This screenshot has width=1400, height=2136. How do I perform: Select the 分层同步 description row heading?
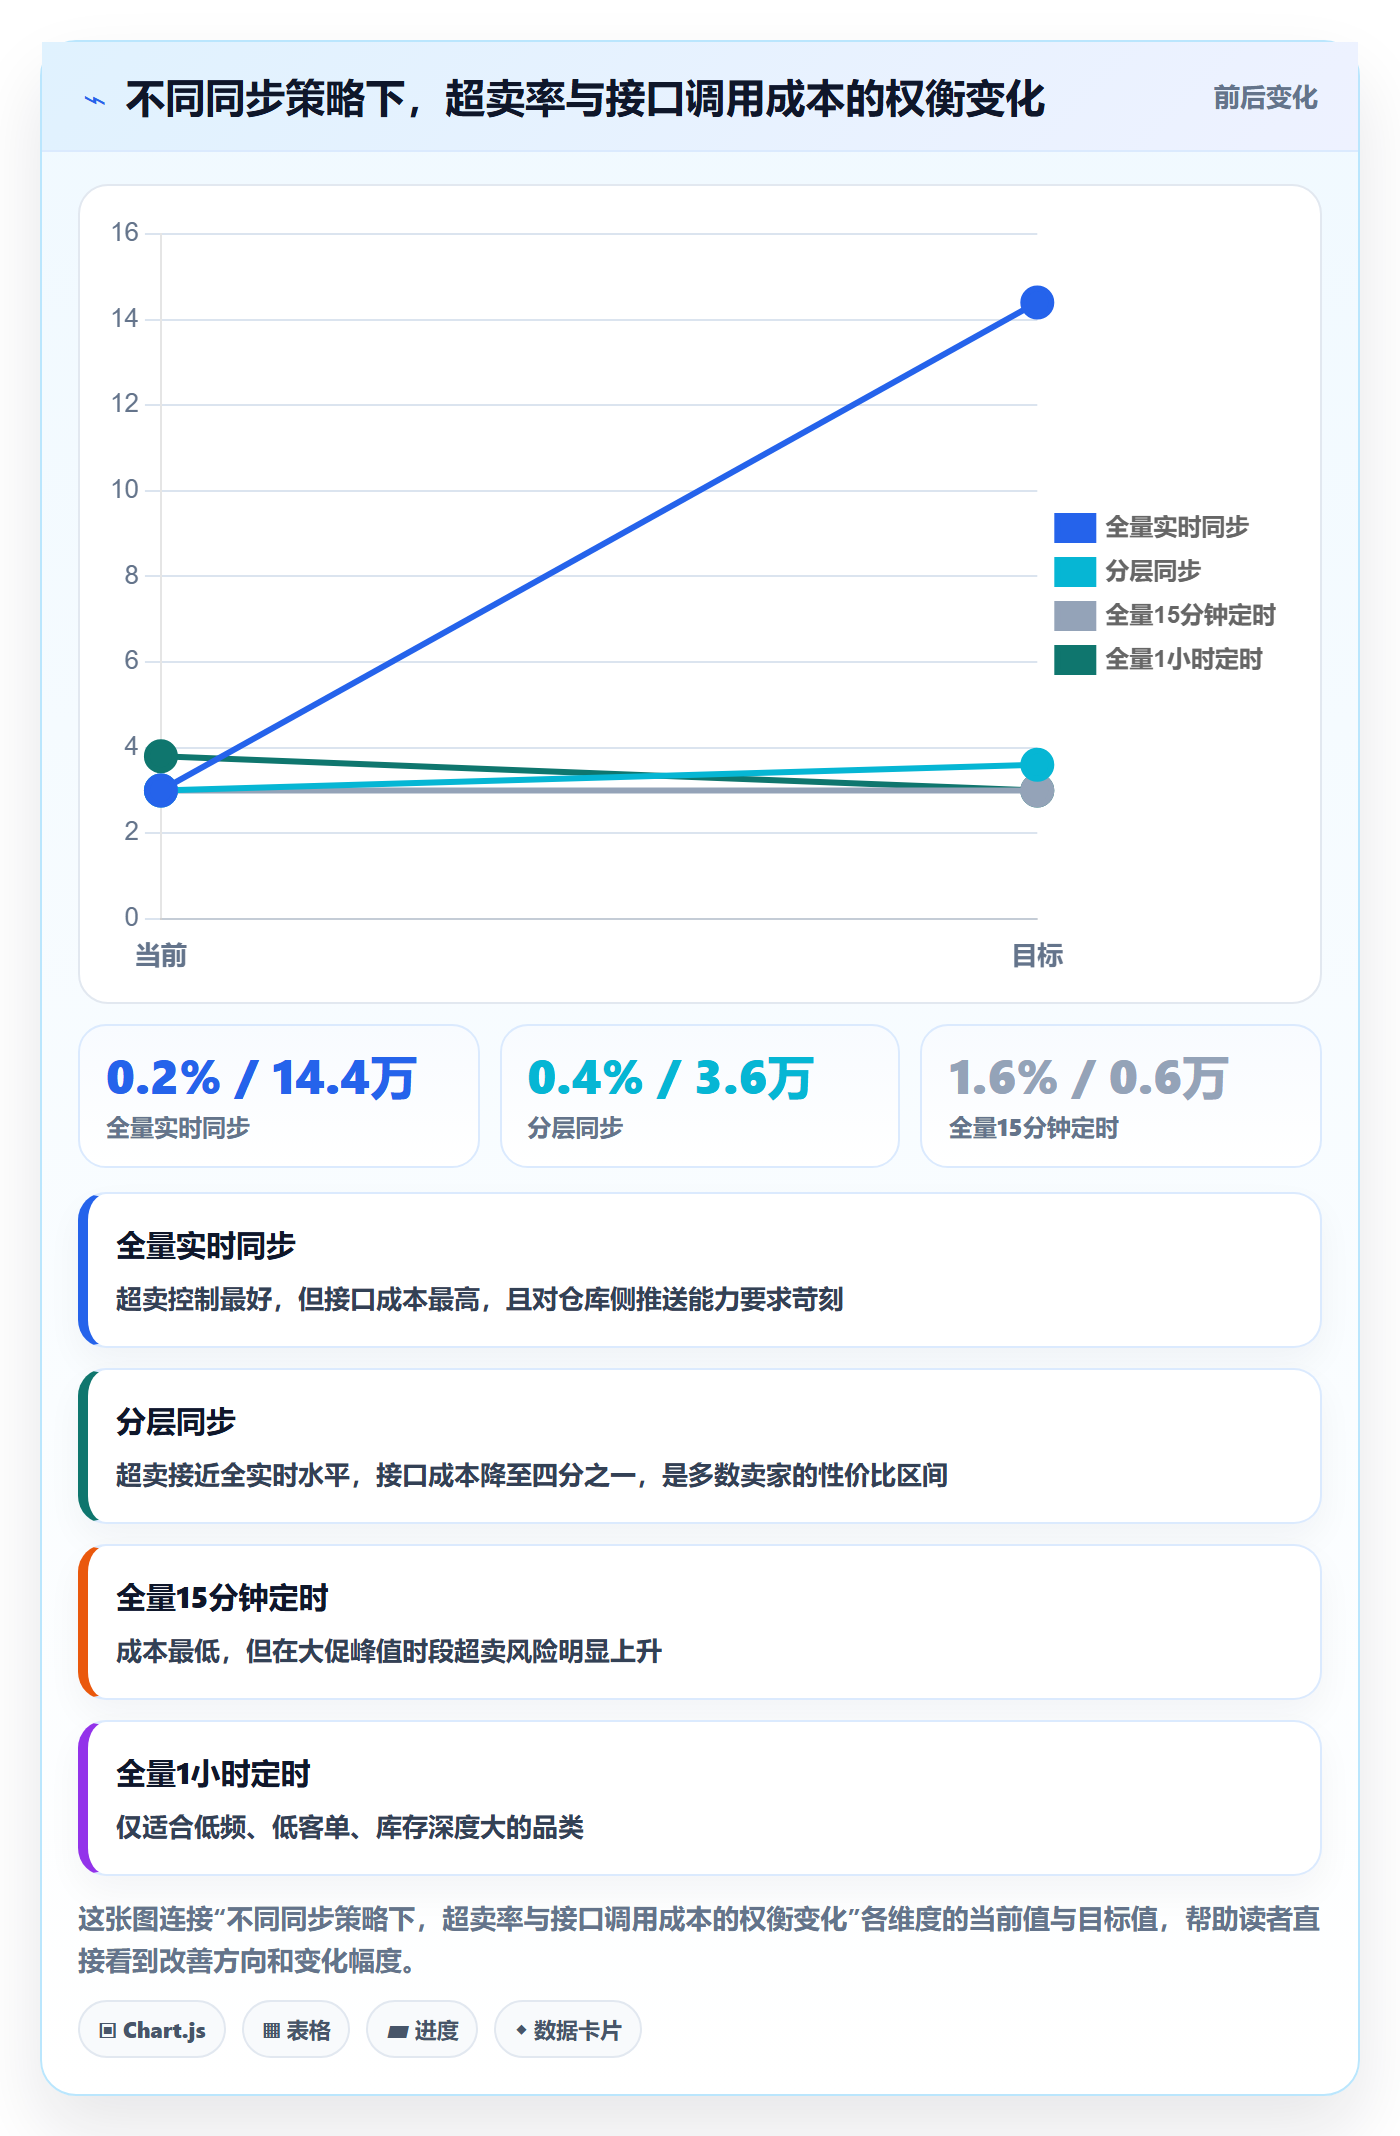click(176, 1422)
